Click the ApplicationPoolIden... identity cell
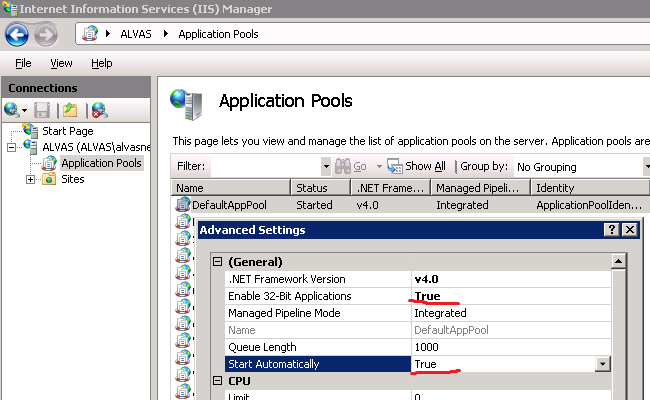This screenshot has height=400, width=650. [x=589, y=205]
